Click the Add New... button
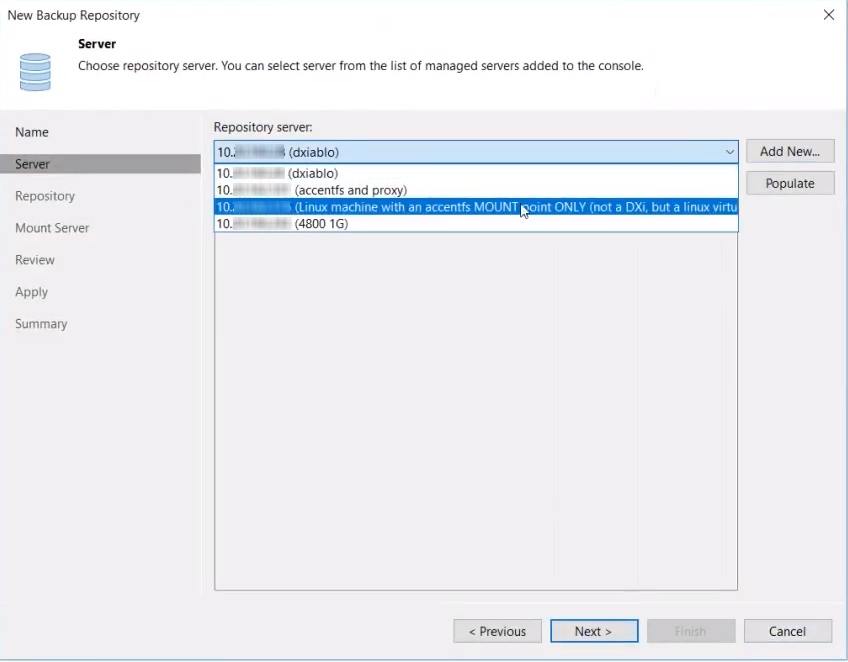This screenshot has width=848, height=662. coord(789,151)
